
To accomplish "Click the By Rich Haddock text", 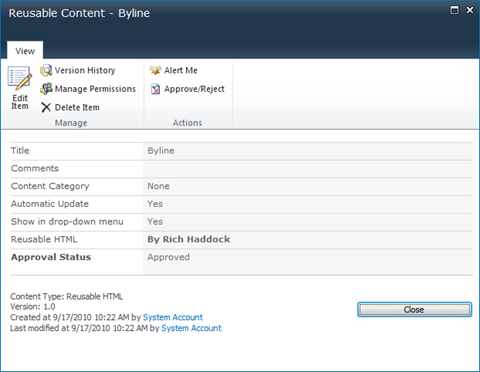I will pos(189,239).
